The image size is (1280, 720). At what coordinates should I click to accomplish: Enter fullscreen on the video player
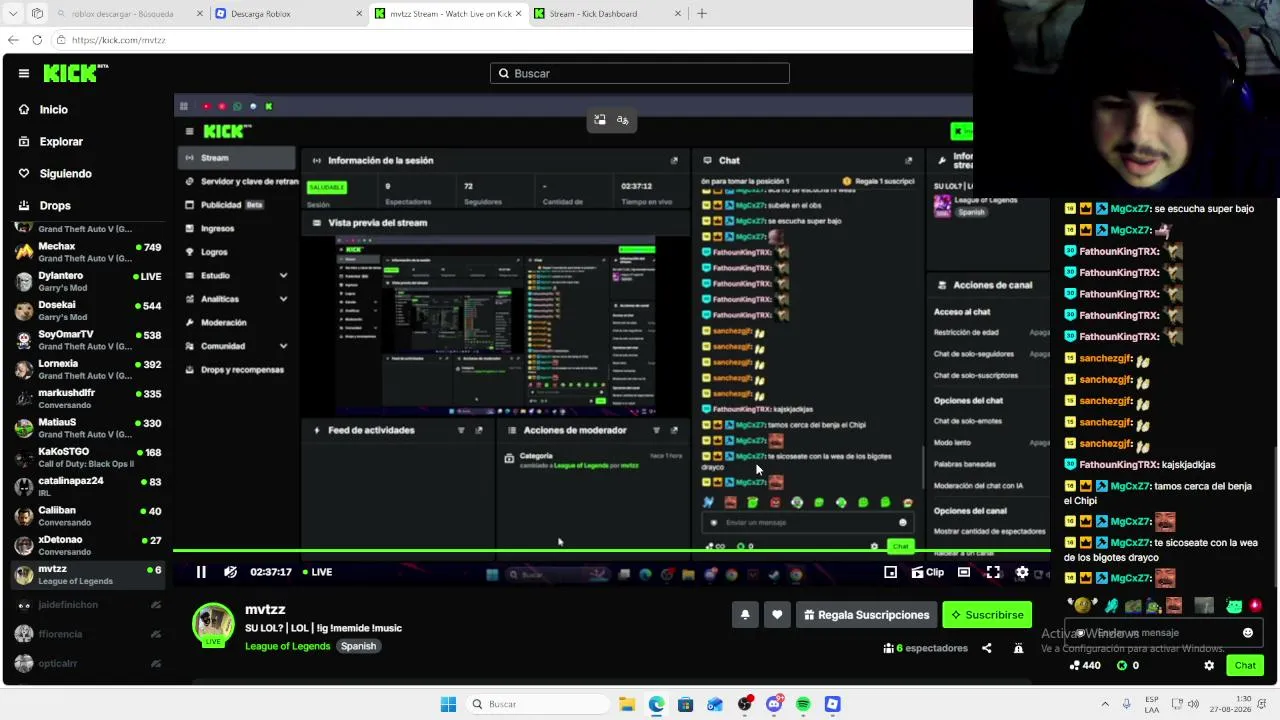pos(993,572)
